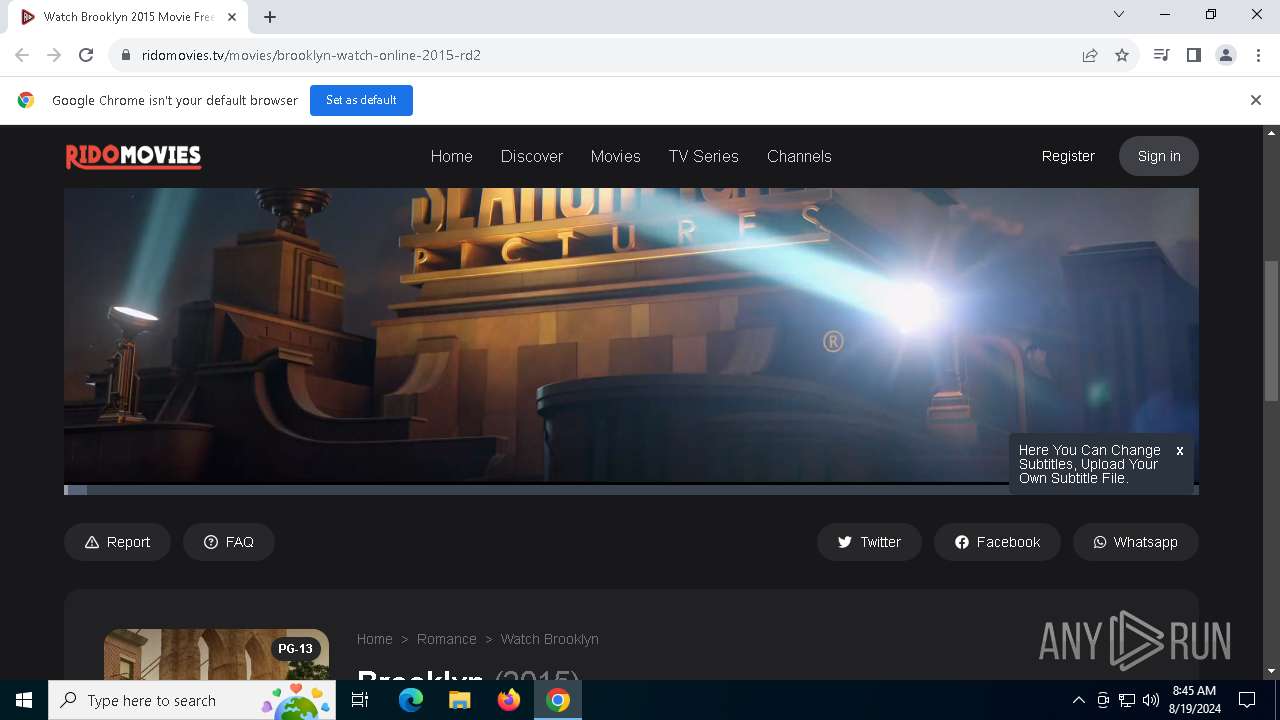
Task: Open the Channels nav item
Action: (x=799, y=156)
